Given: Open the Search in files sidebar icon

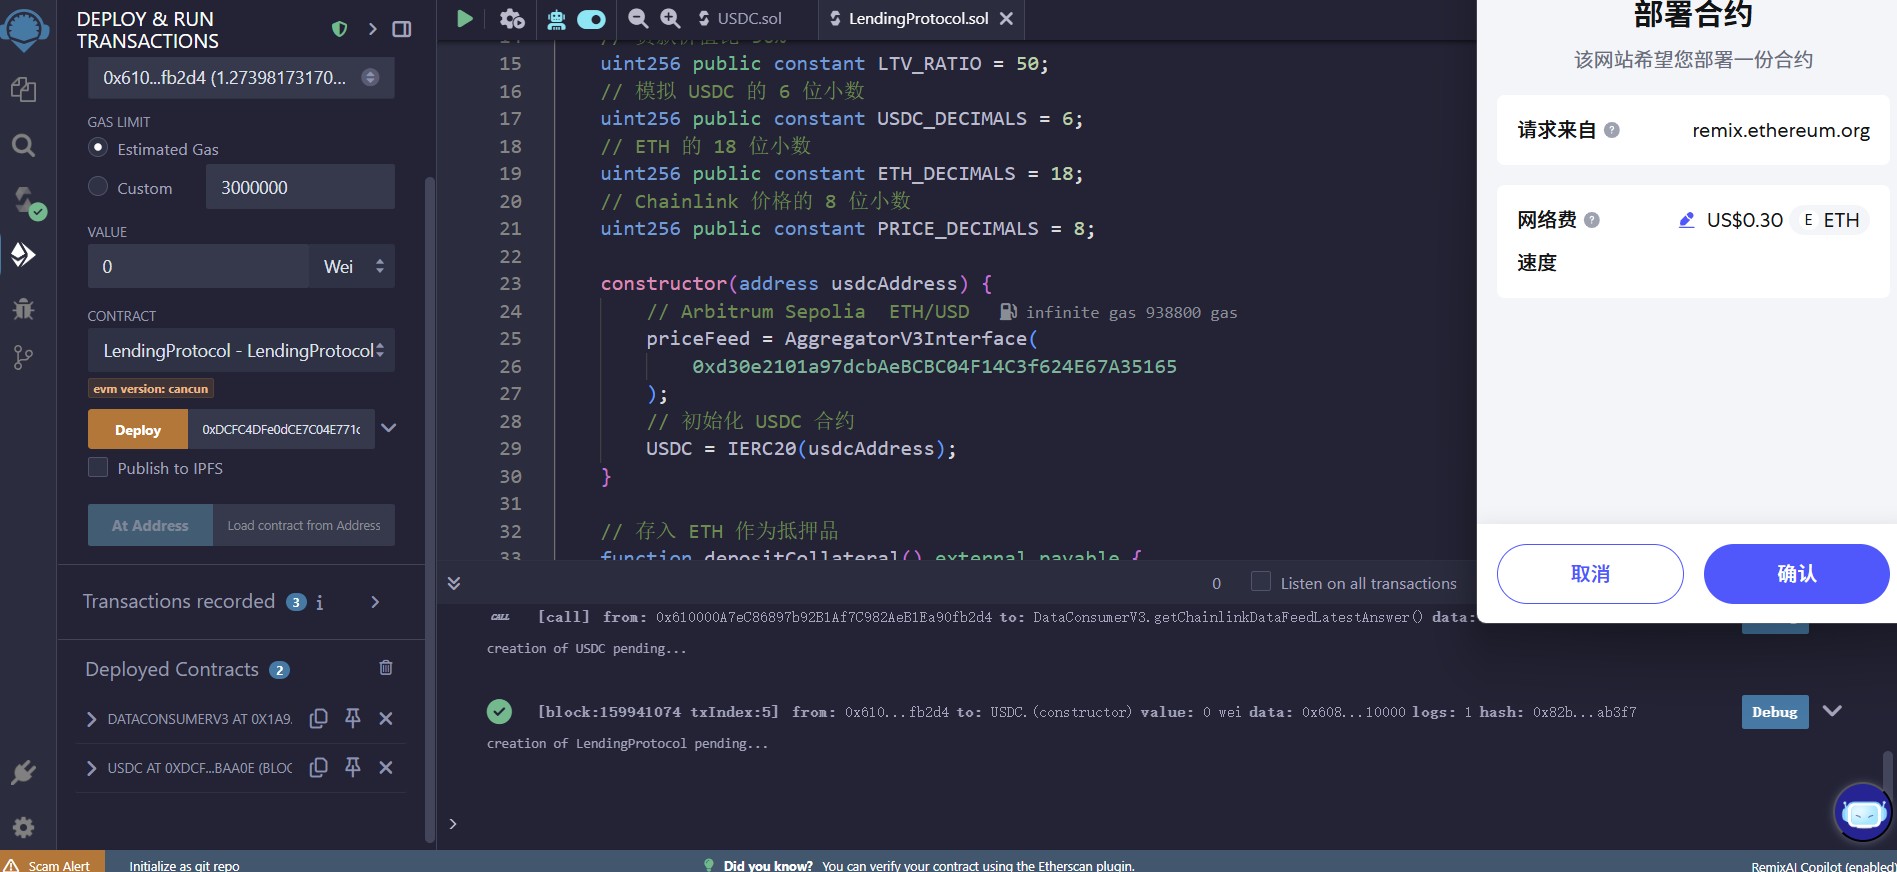Looking at the screenshot, I should point(23,146).
